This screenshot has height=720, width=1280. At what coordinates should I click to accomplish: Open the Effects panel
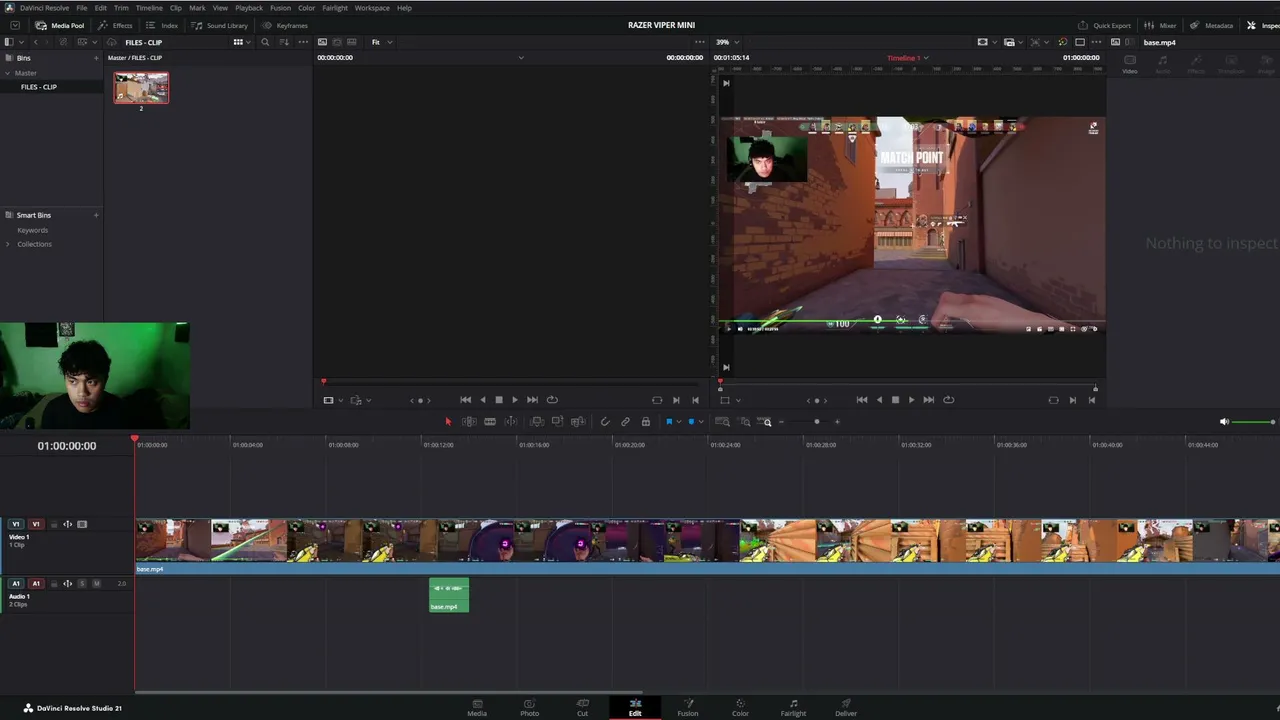[115, 25]
